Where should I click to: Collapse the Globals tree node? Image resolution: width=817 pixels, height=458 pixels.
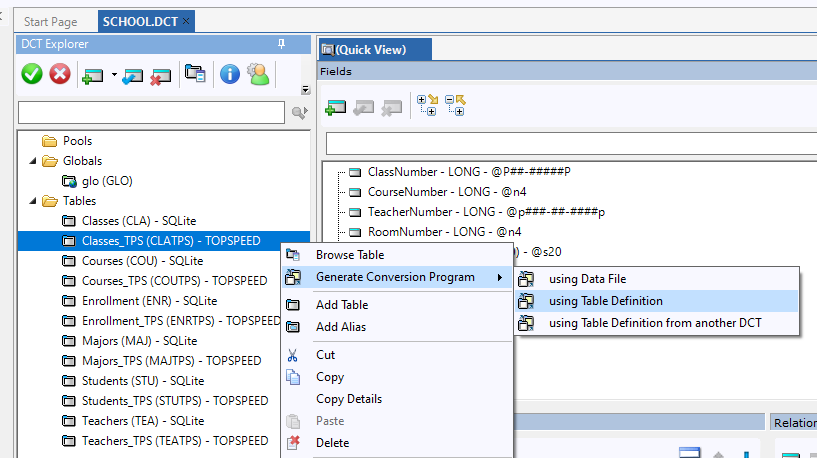click(x=31, y=161)
